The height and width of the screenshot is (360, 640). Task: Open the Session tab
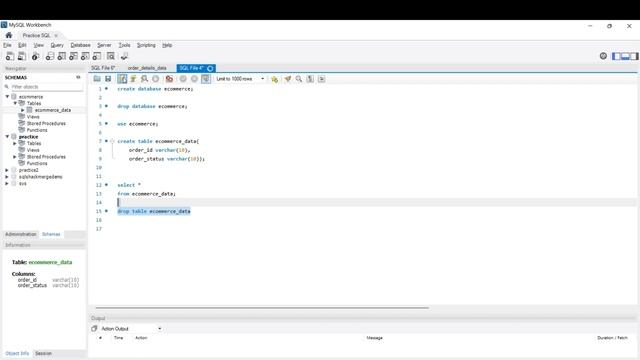pyautogui.click(x=43, y=353)
